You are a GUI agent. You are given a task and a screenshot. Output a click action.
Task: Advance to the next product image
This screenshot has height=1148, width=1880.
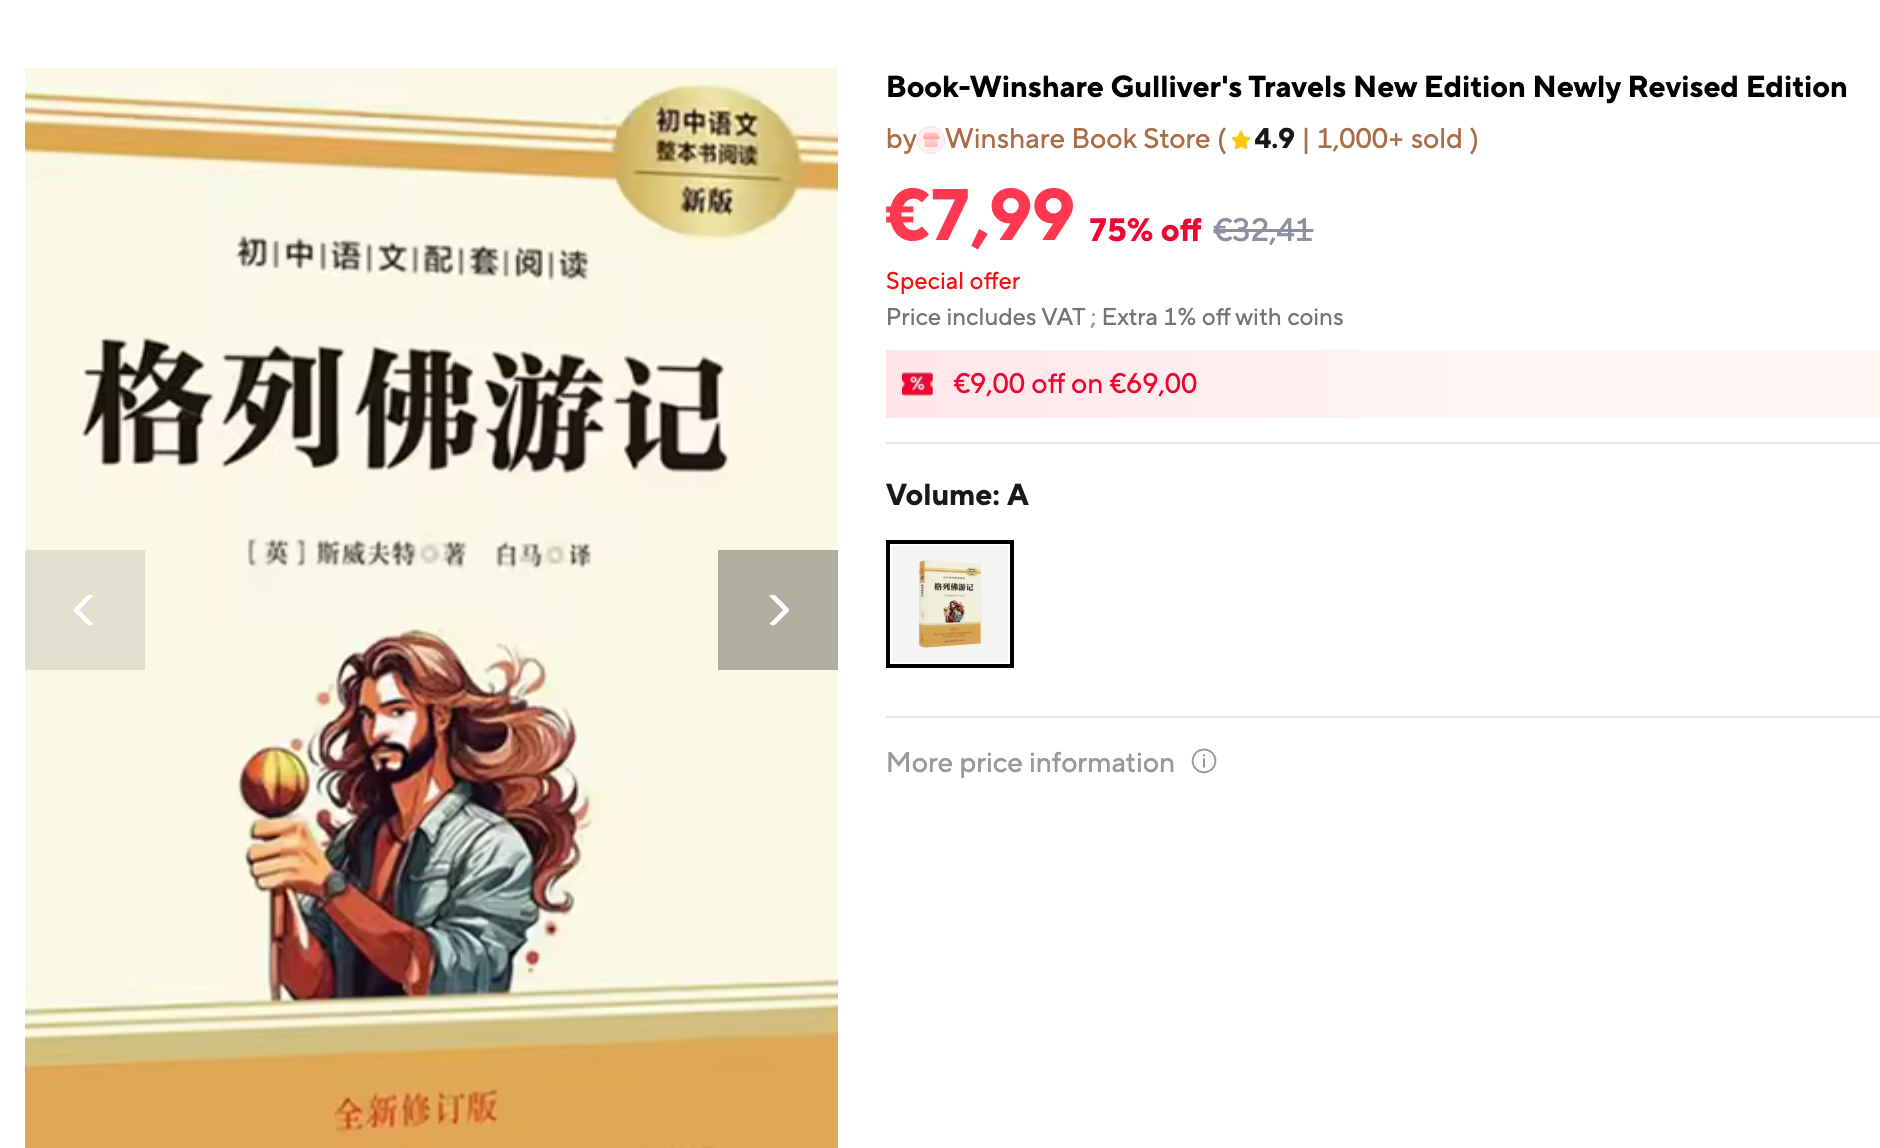point(778,609)
